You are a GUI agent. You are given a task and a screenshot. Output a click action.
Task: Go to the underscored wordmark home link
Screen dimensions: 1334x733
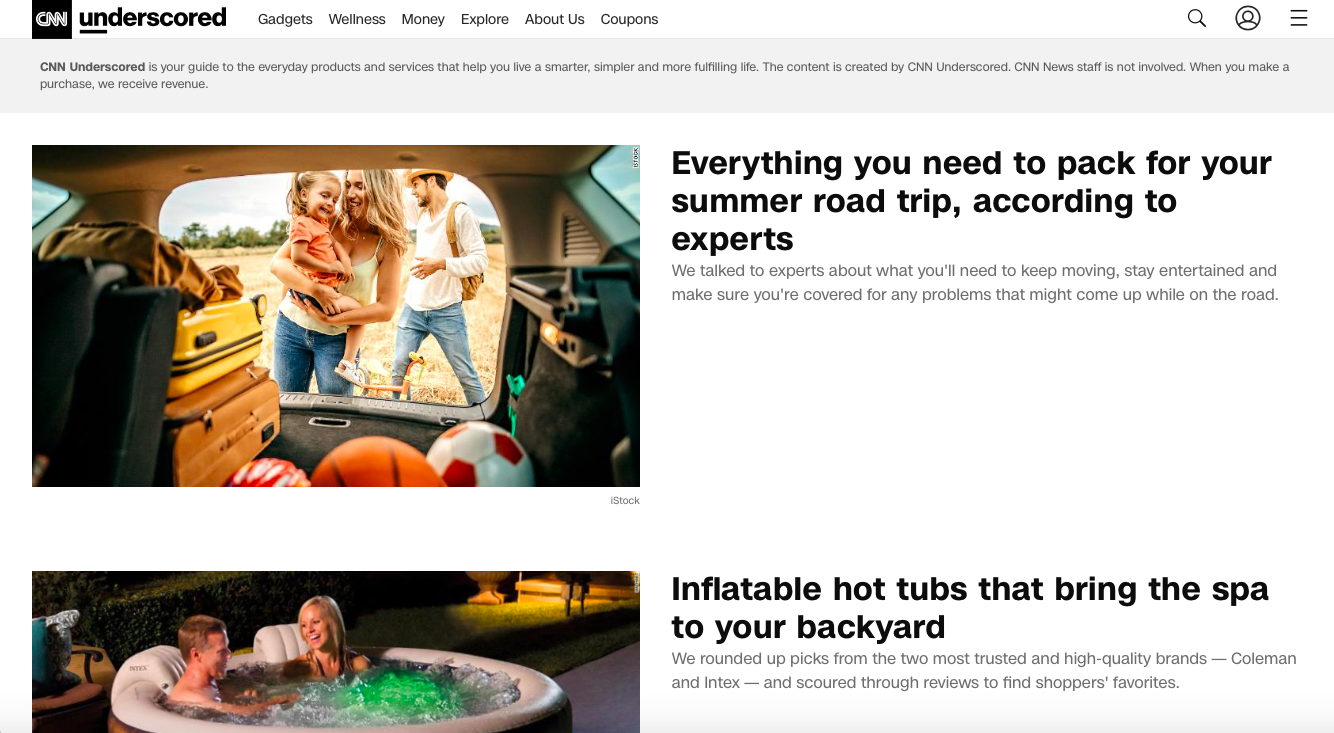point(153,19)
